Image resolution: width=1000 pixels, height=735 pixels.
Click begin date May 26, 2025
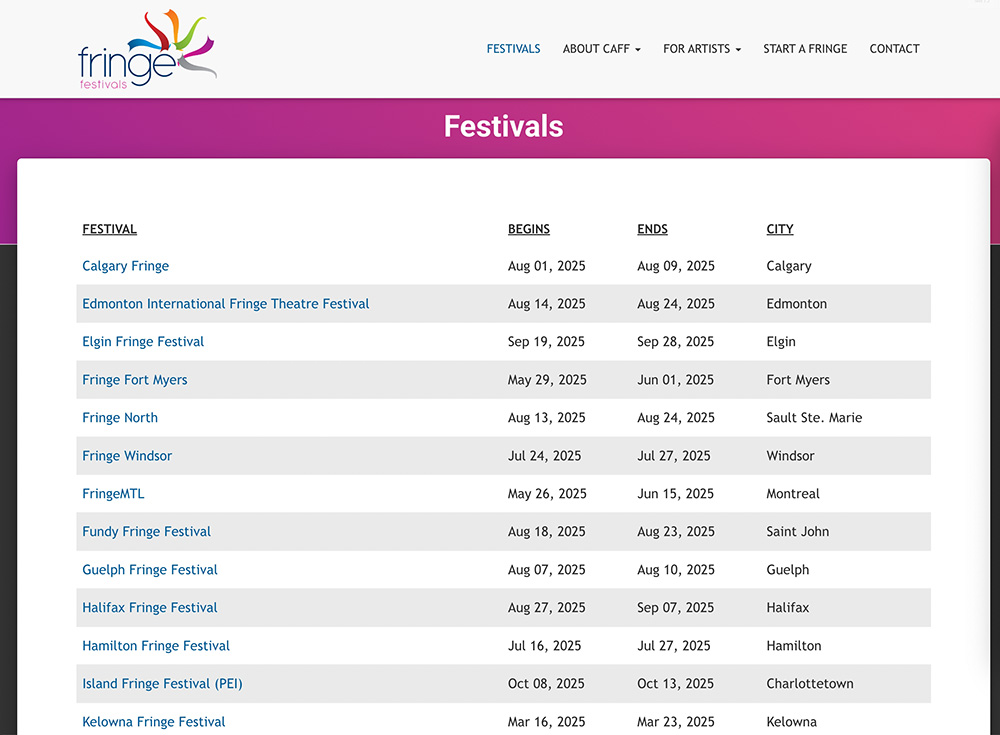547,494
